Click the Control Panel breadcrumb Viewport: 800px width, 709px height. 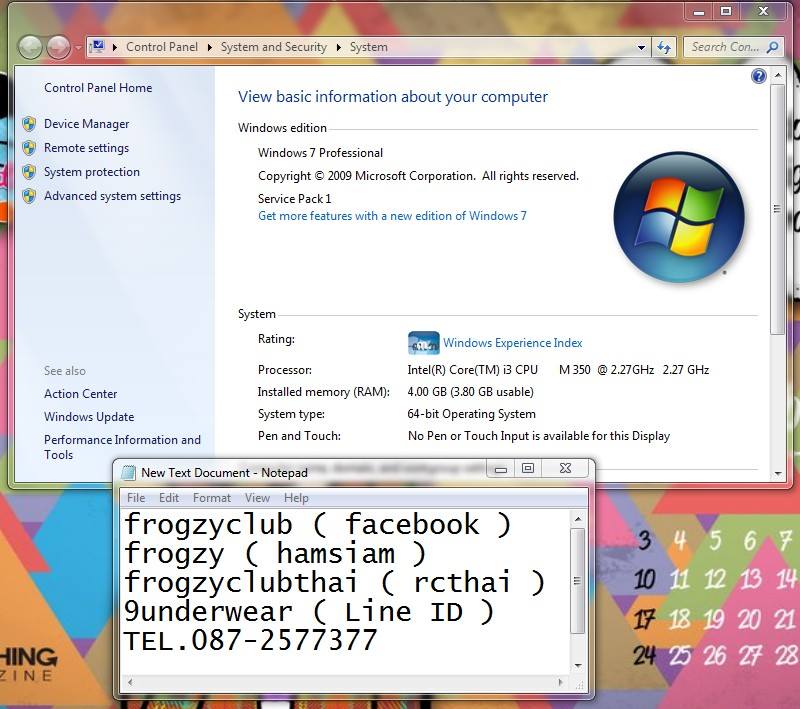[x=162, y=47]
